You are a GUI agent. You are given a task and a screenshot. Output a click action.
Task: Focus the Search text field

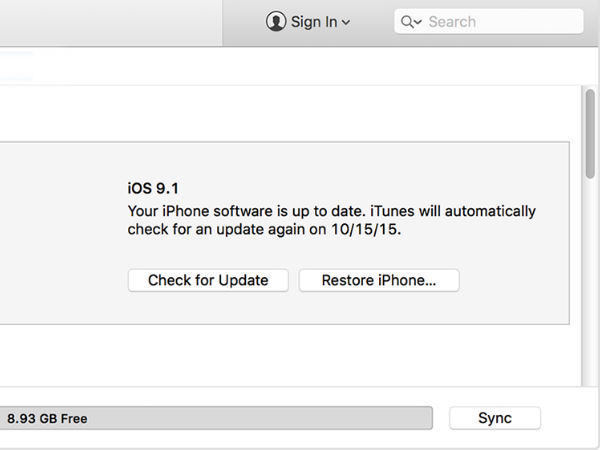tap(500, 22)
